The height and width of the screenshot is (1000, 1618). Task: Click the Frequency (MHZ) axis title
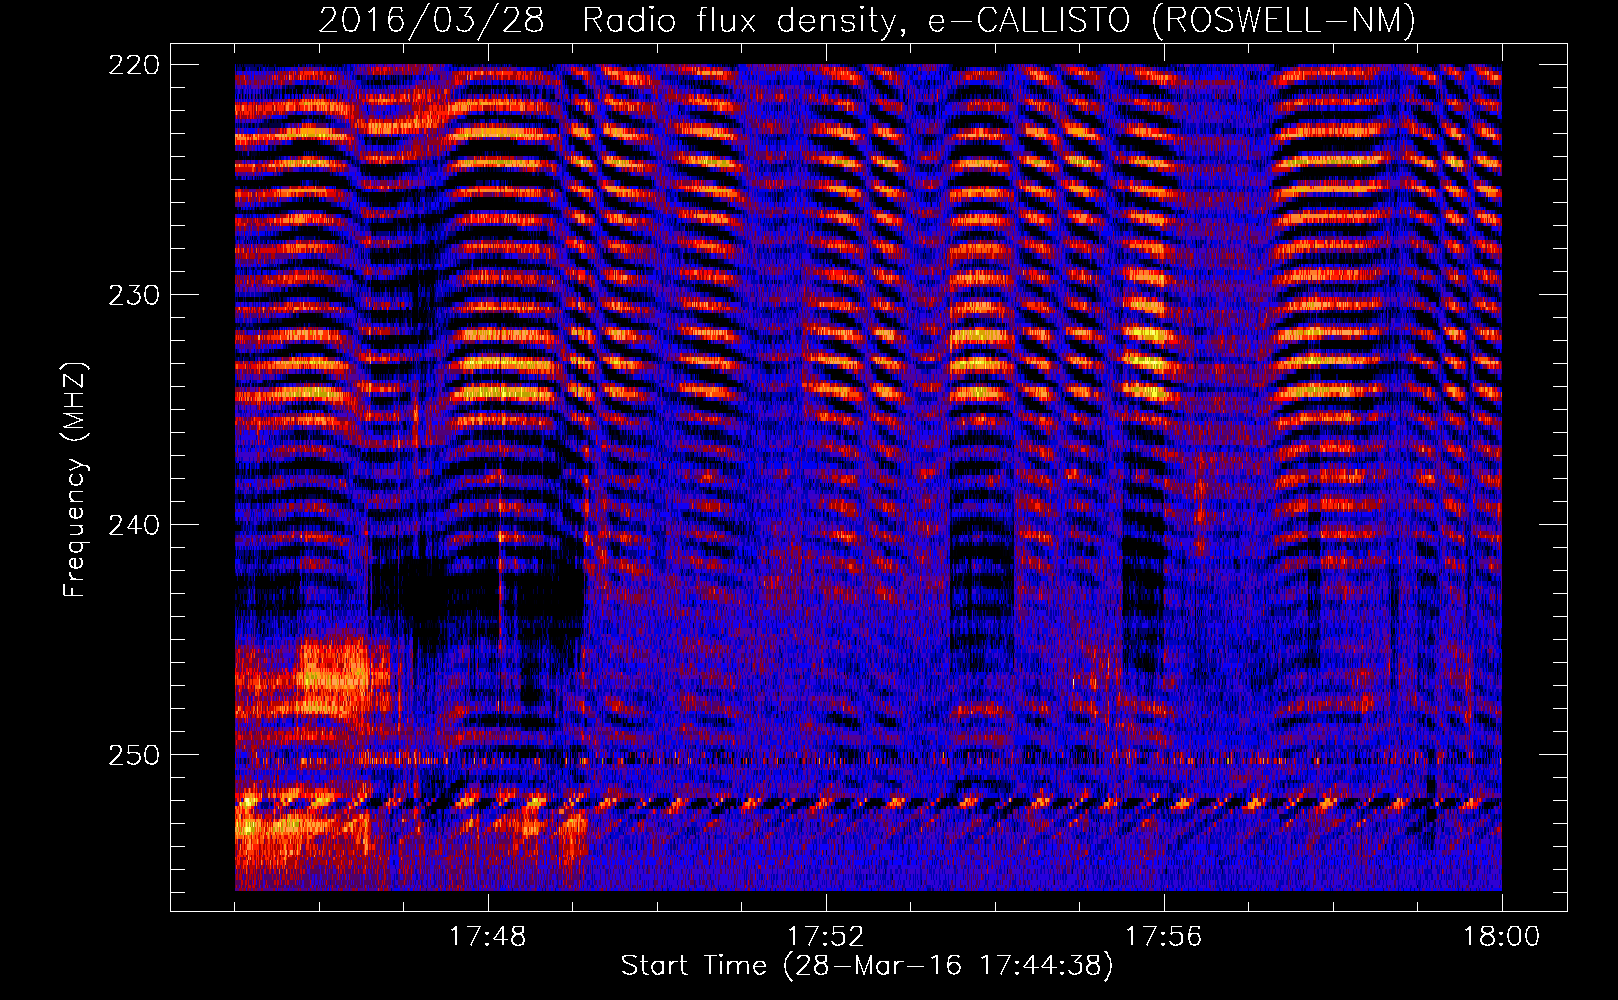(75, 479)
